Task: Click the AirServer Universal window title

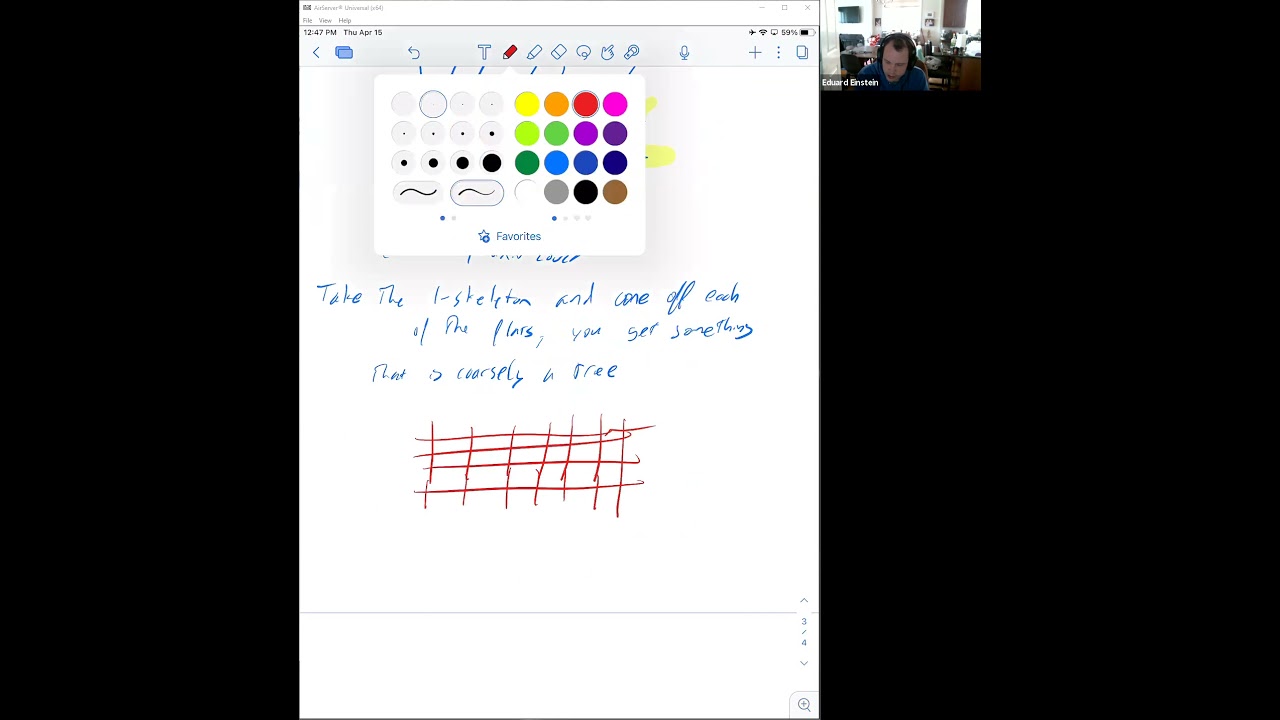Action: pyautogui.click(x=348, y=7)
